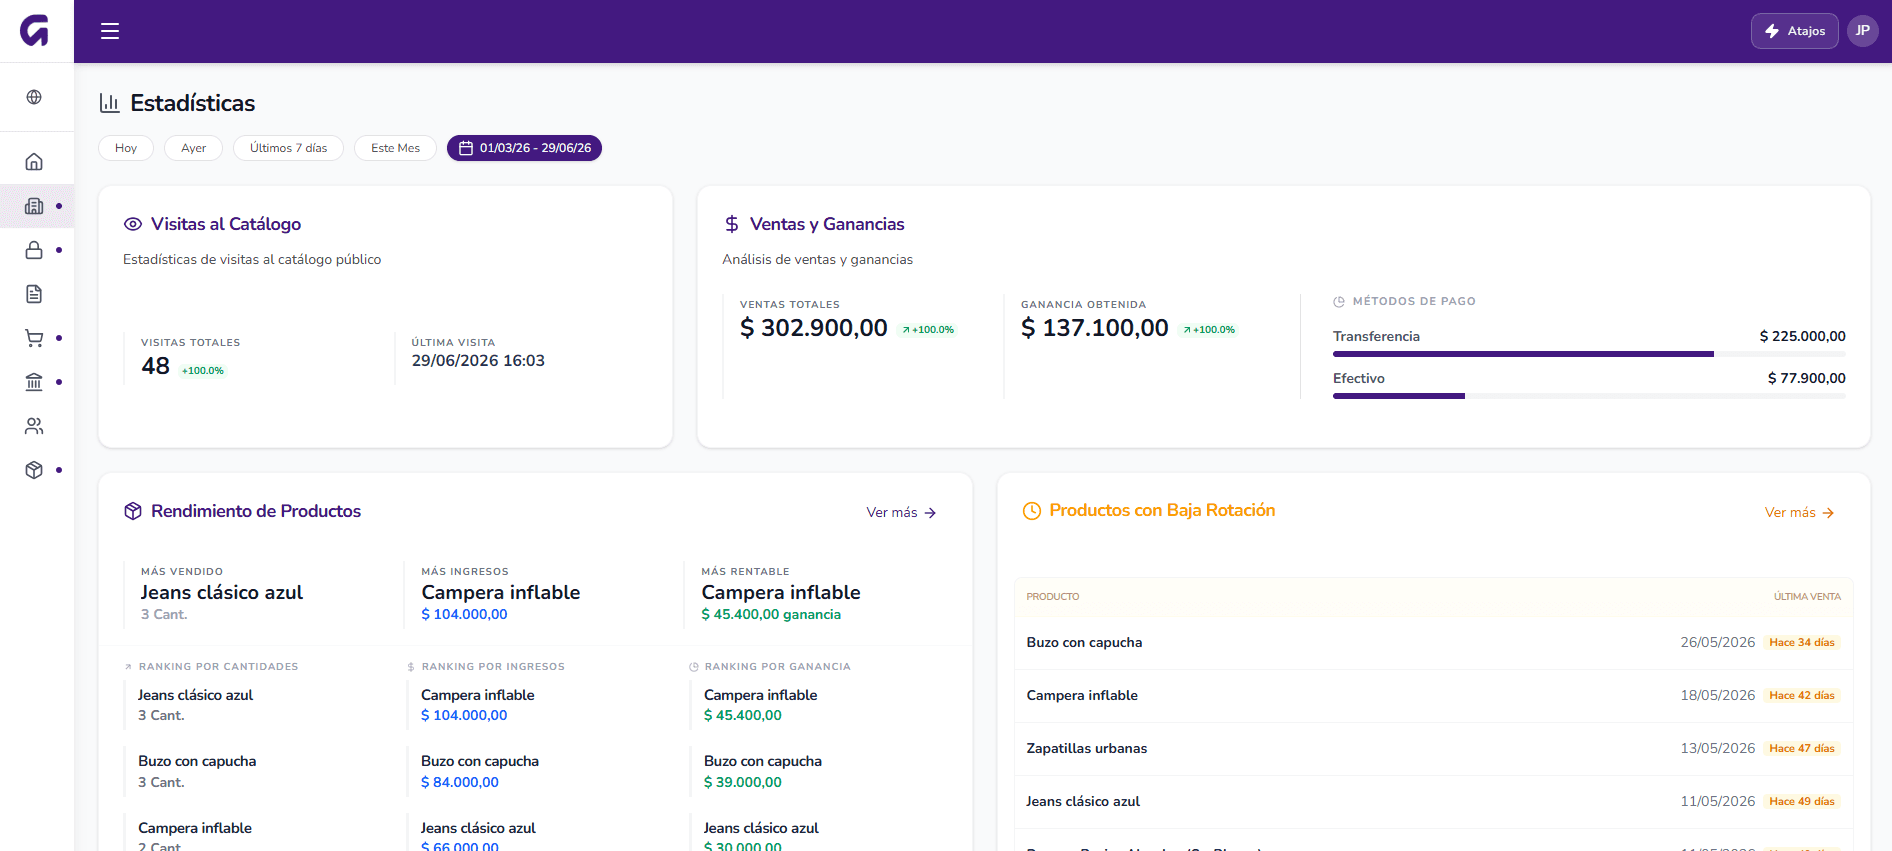The height and width of the screenshot is (851, 1892).
Task: Go to home icon in sidebar
Action: pyautogui.click(x=34, y=162)
